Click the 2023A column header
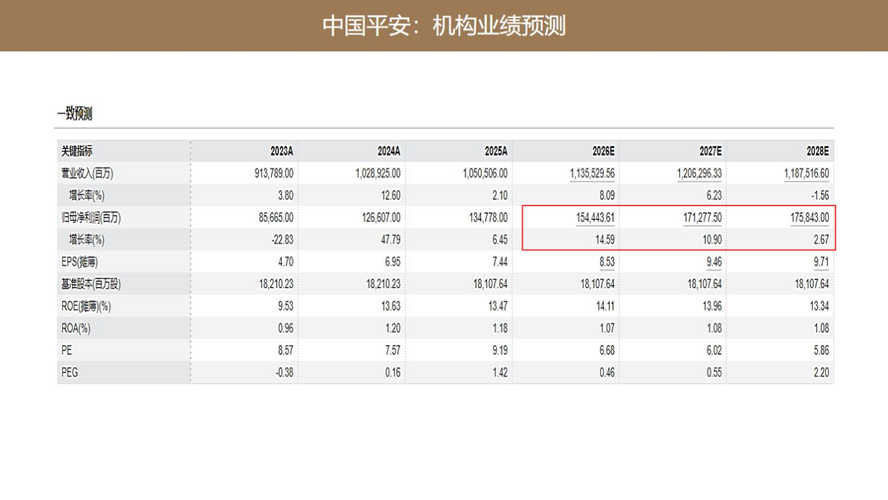The width and height of the screenshot is (888, 500). 281,151
